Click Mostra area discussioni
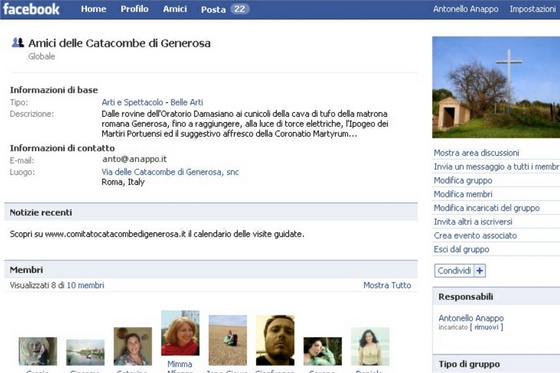This screenshot has width=560, height=373. 476,153
